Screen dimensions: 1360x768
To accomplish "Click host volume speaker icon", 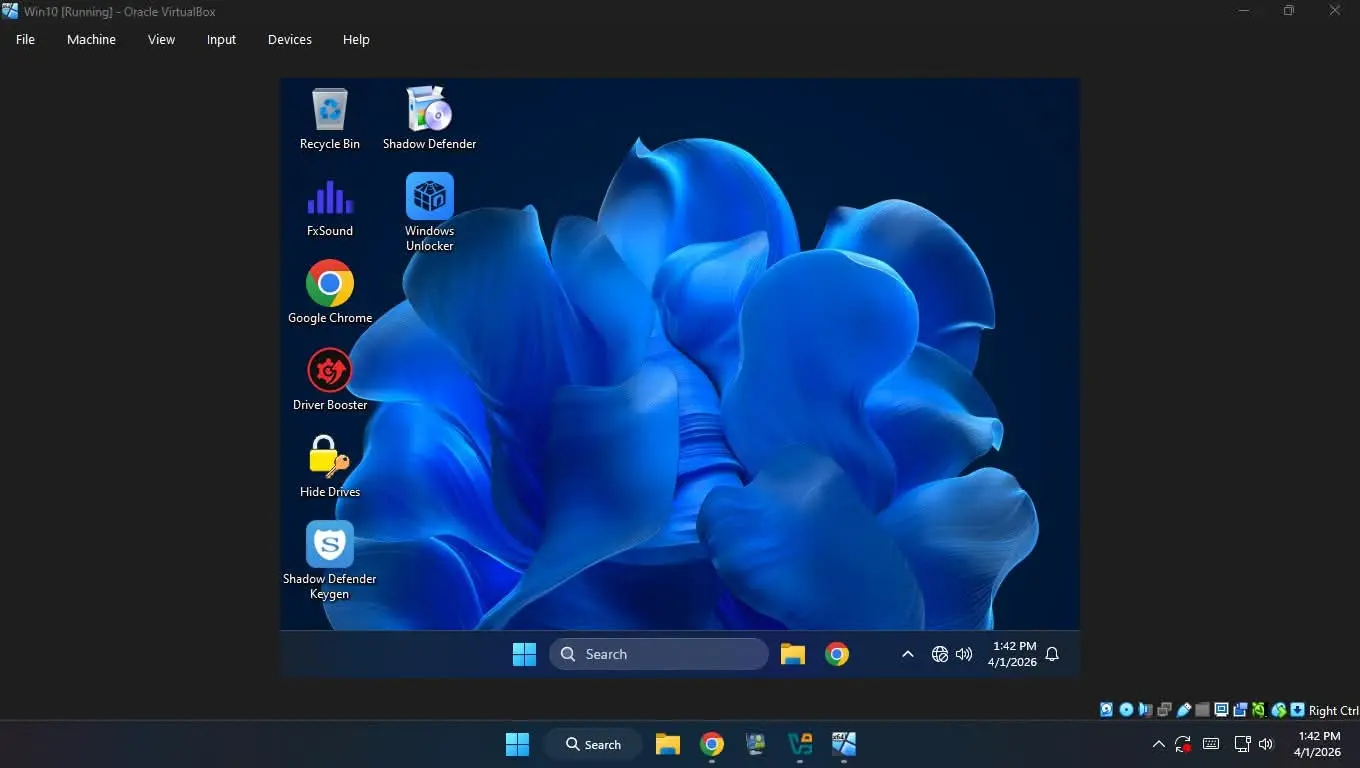I will [x=1266, y=744].
